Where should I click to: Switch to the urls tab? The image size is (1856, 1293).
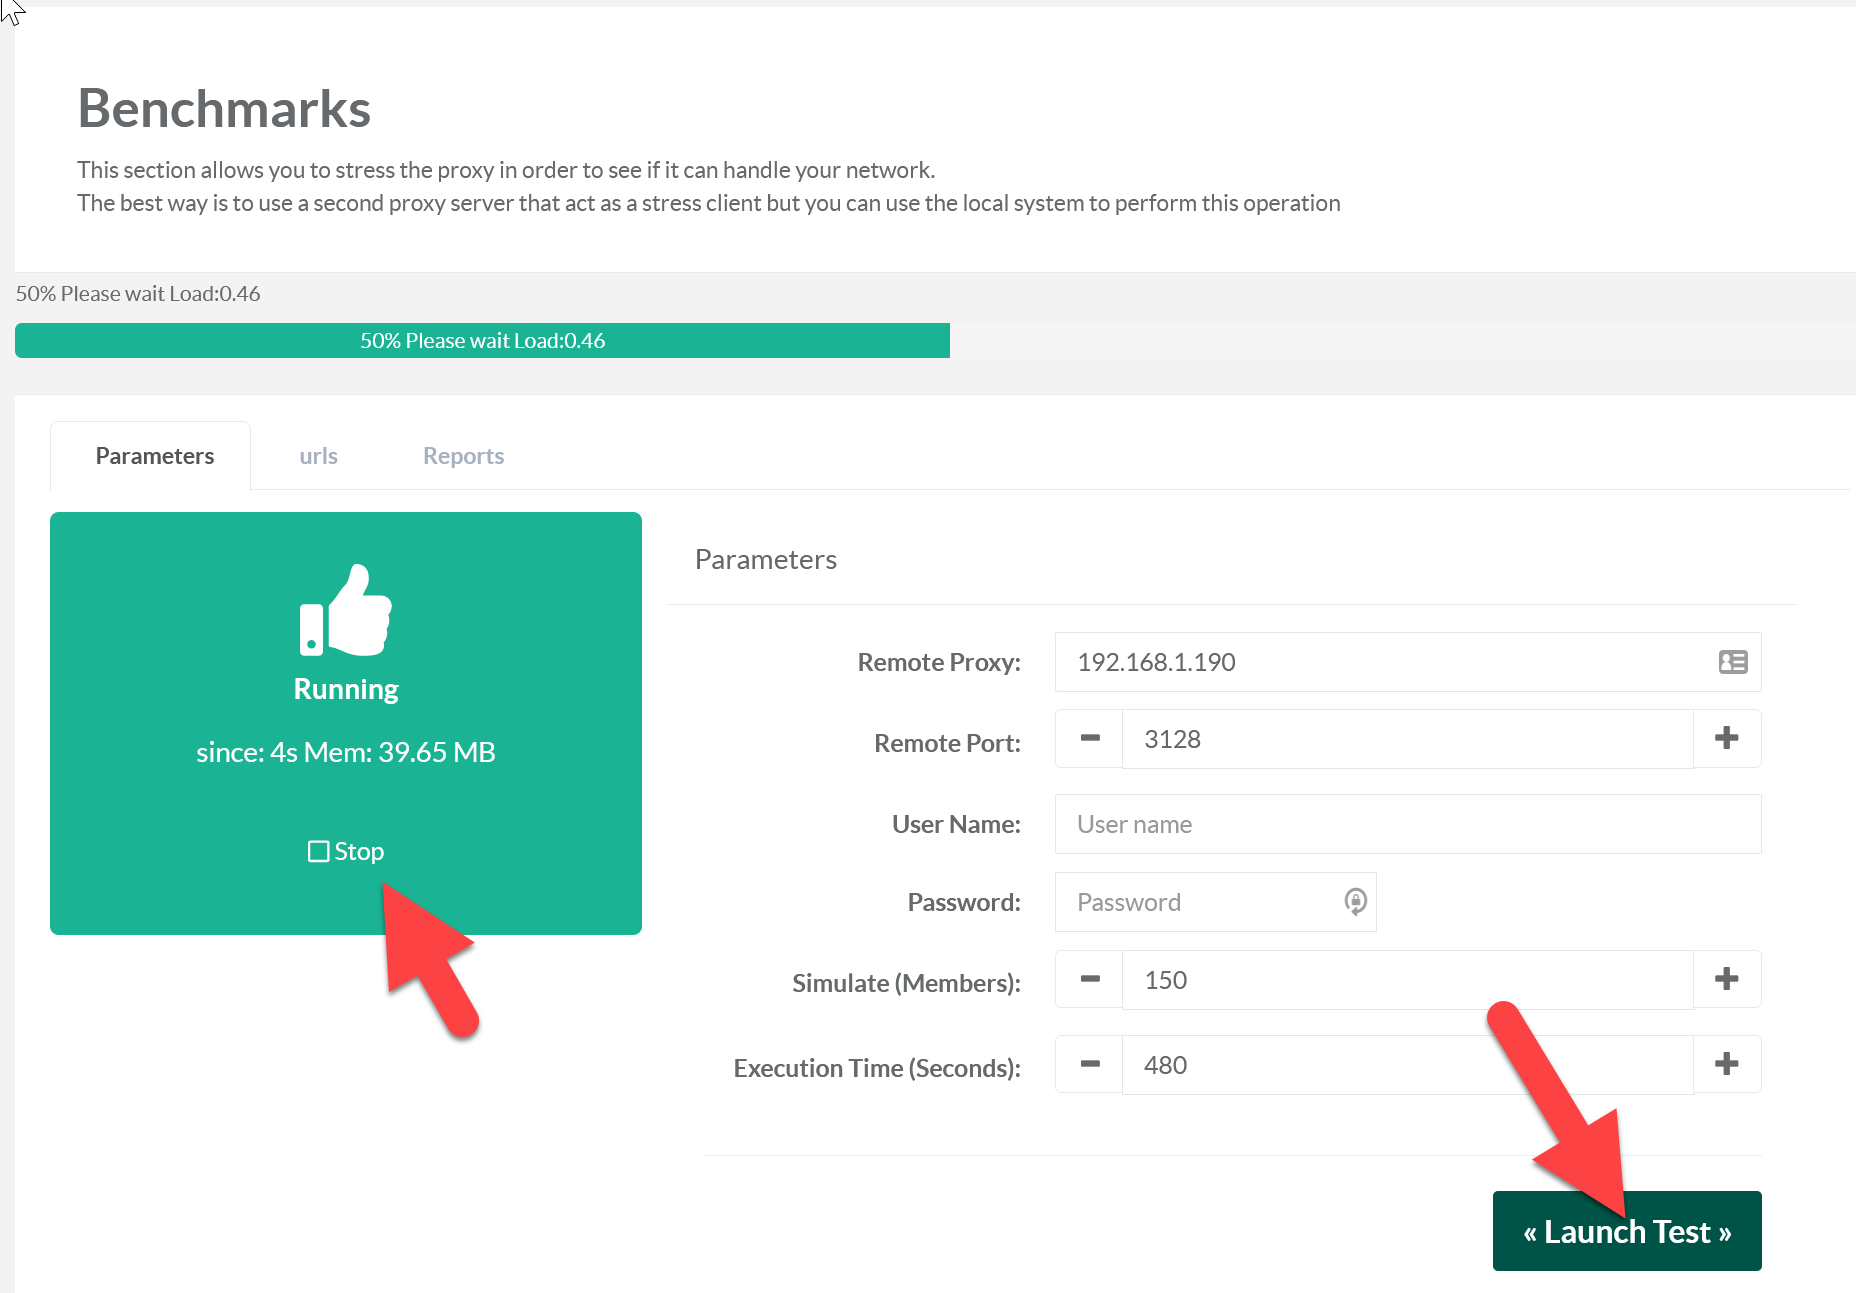coord(318,456)
